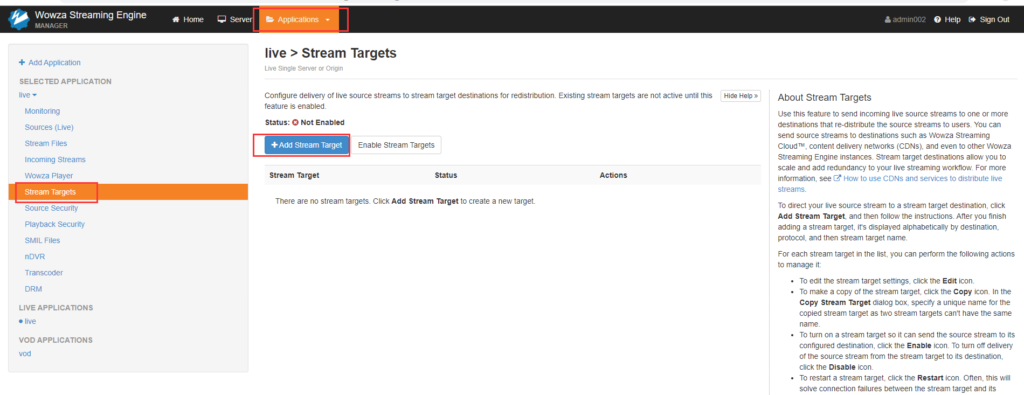The height and width of the screenshot is (395, 1024).
Task: Click the admin user avatar icon
Action: (888, 20)
